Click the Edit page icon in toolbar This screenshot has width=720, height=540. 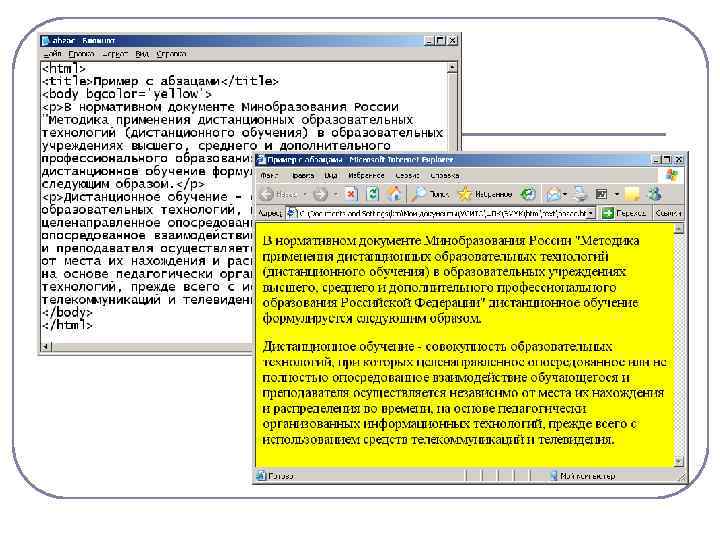pos(602,194)
